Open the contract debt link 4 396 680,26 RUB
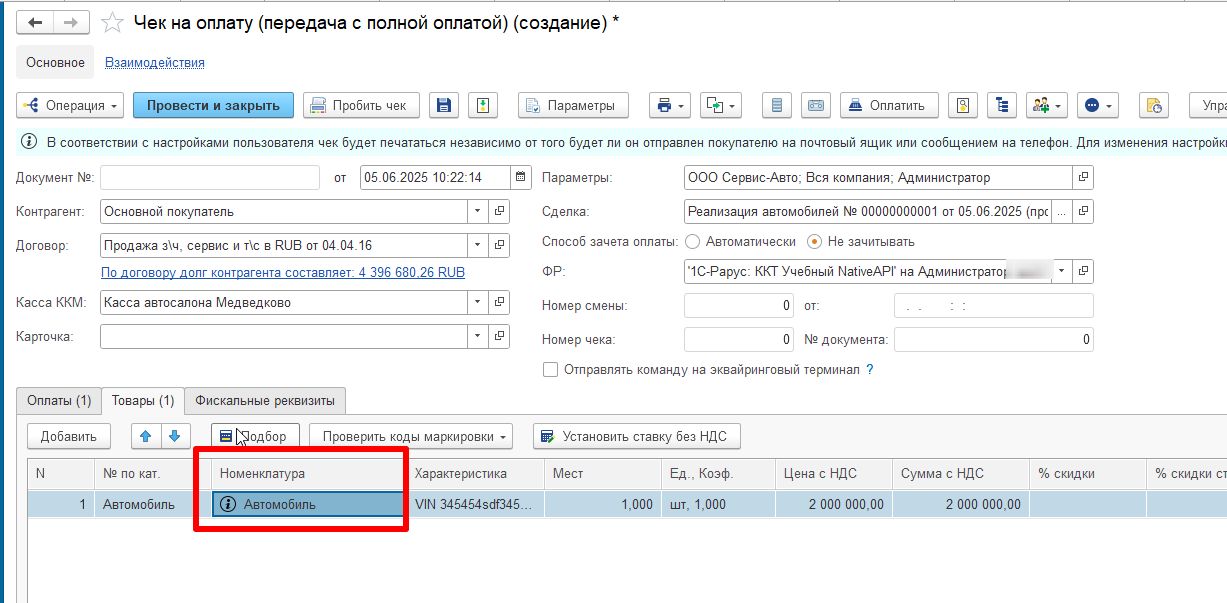Image resolution: width=1227 pixels, height=603 pixels. point(283,272)
